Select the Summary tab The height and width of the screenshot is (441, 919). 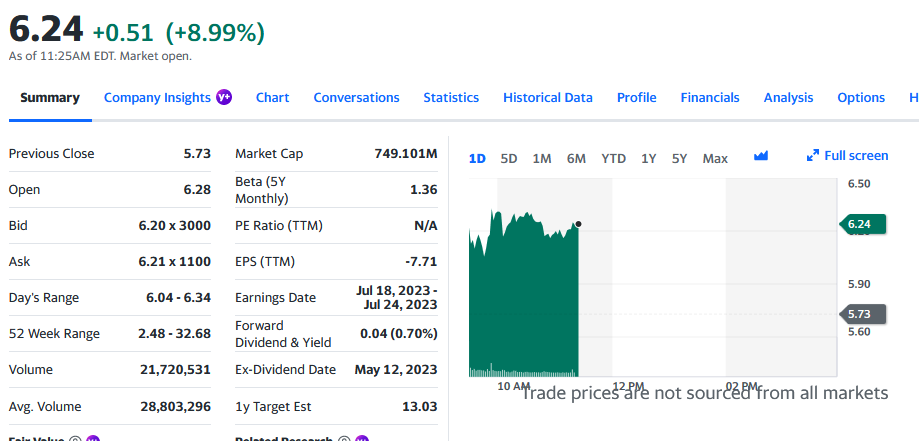pyautogui.click(x=50, y=97)
